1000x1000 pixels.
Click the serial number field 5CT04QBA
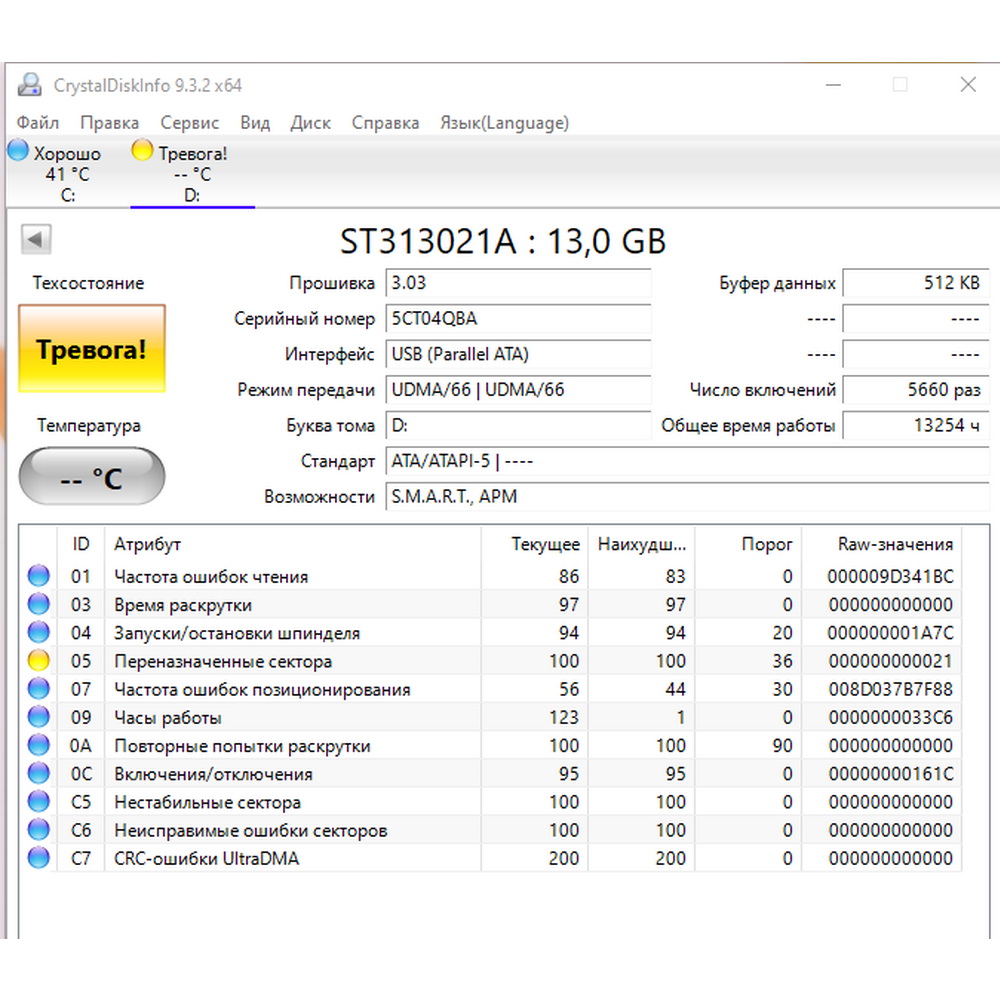click(518, 318)
